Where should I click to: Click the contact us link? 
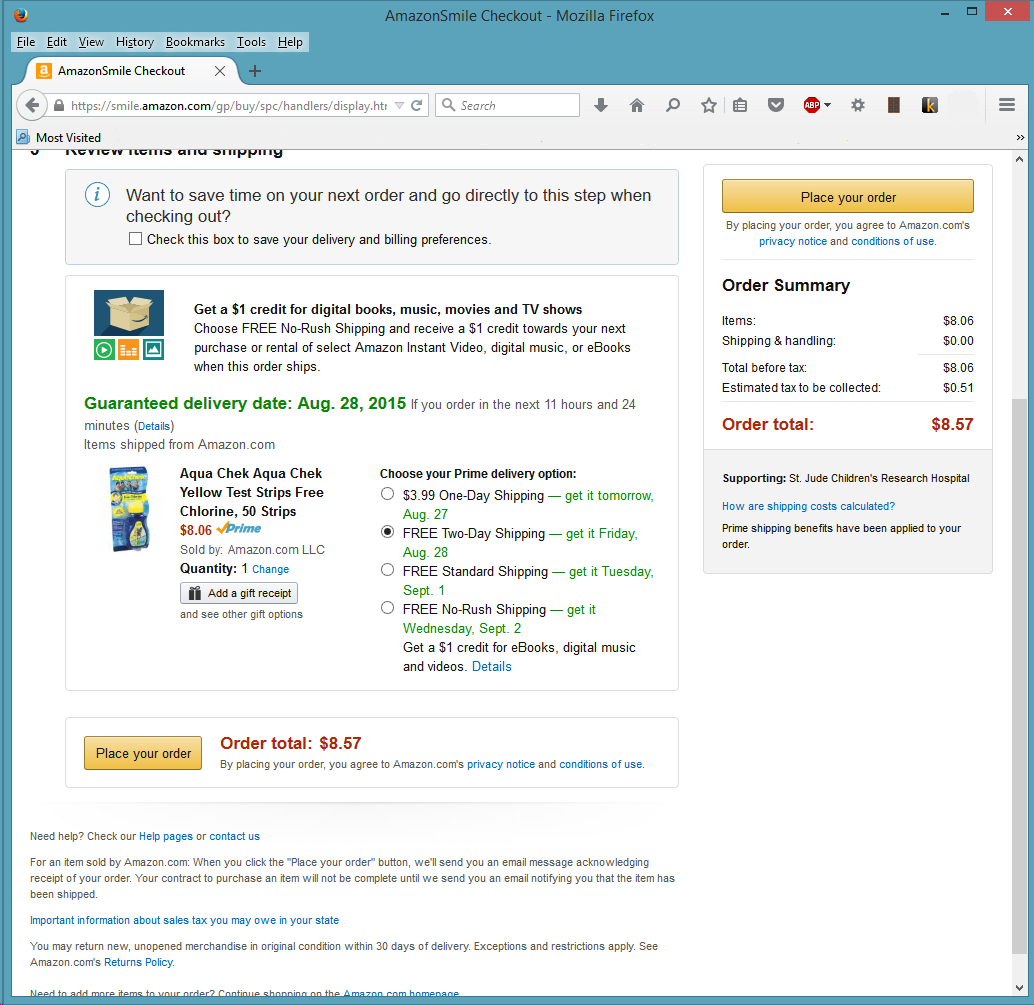tap(234, 836)
